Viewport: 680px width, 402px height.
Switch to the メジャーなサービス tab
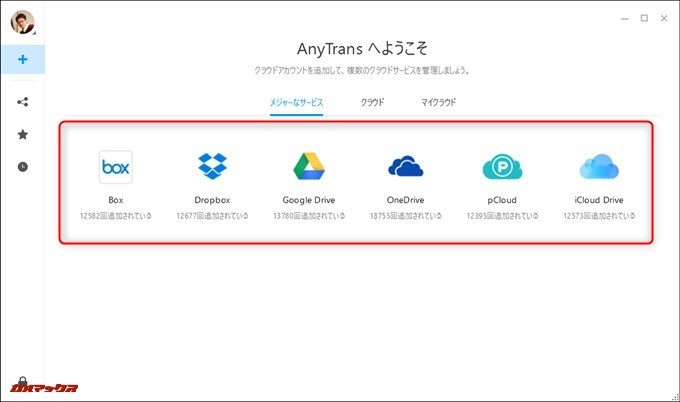[296, 103]
